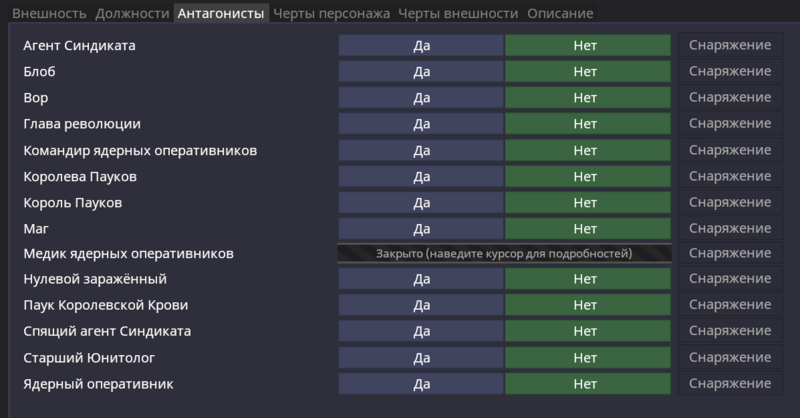Set Блоб to Нет
Screen dimensions: 800x418
click(585, 72)
